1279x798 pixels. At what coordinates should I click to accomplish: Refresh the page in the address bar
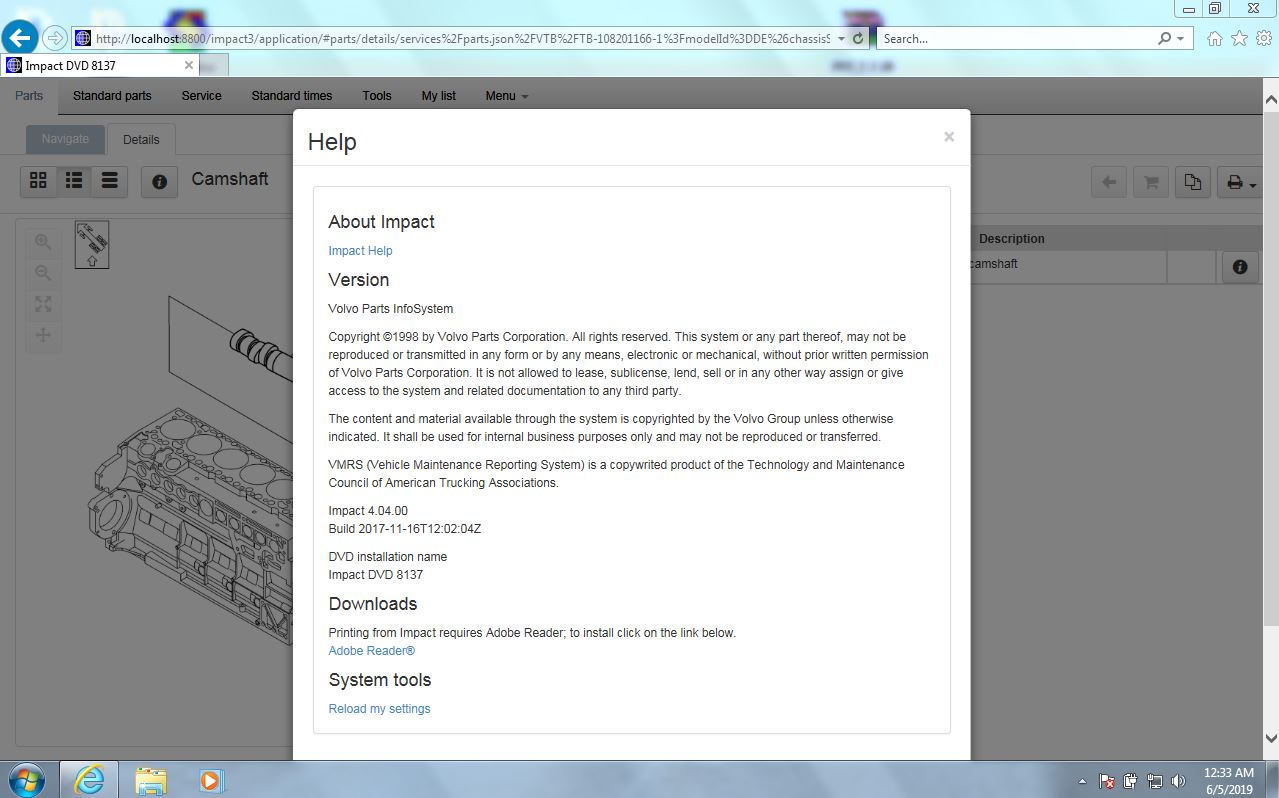(x=858, y=39)
